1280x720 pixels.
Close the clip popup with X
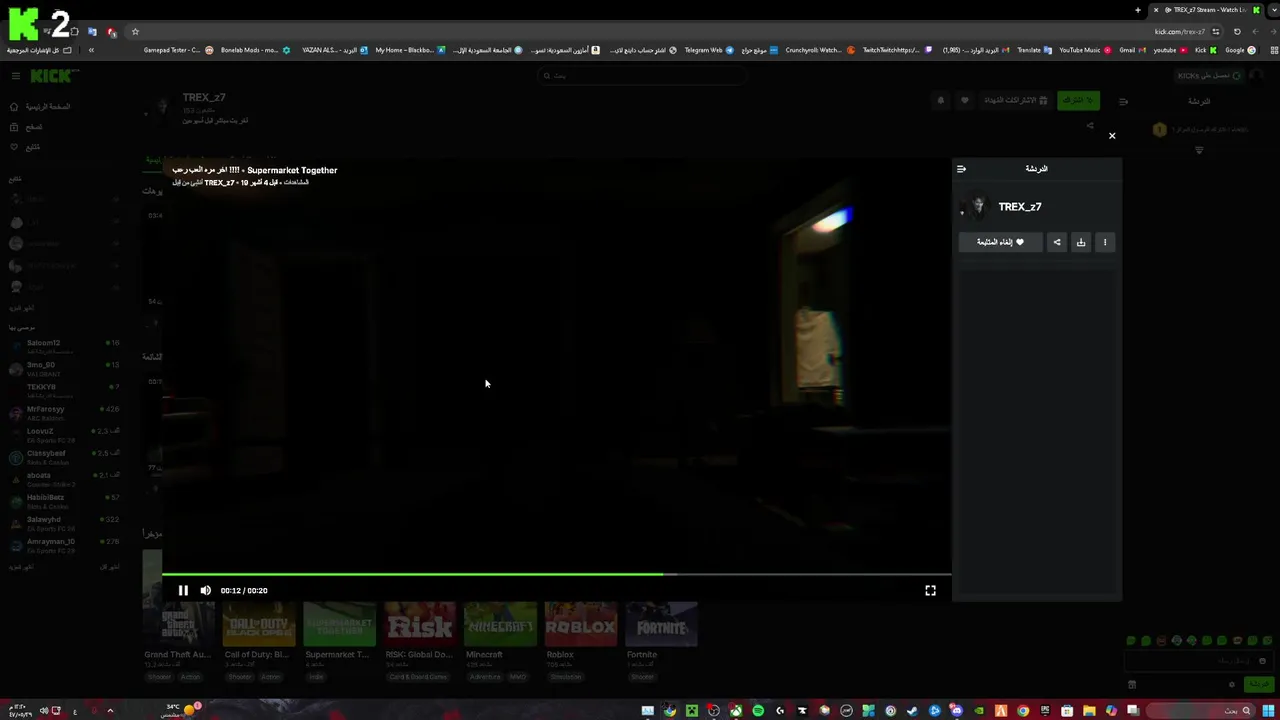click(1112, 135)
